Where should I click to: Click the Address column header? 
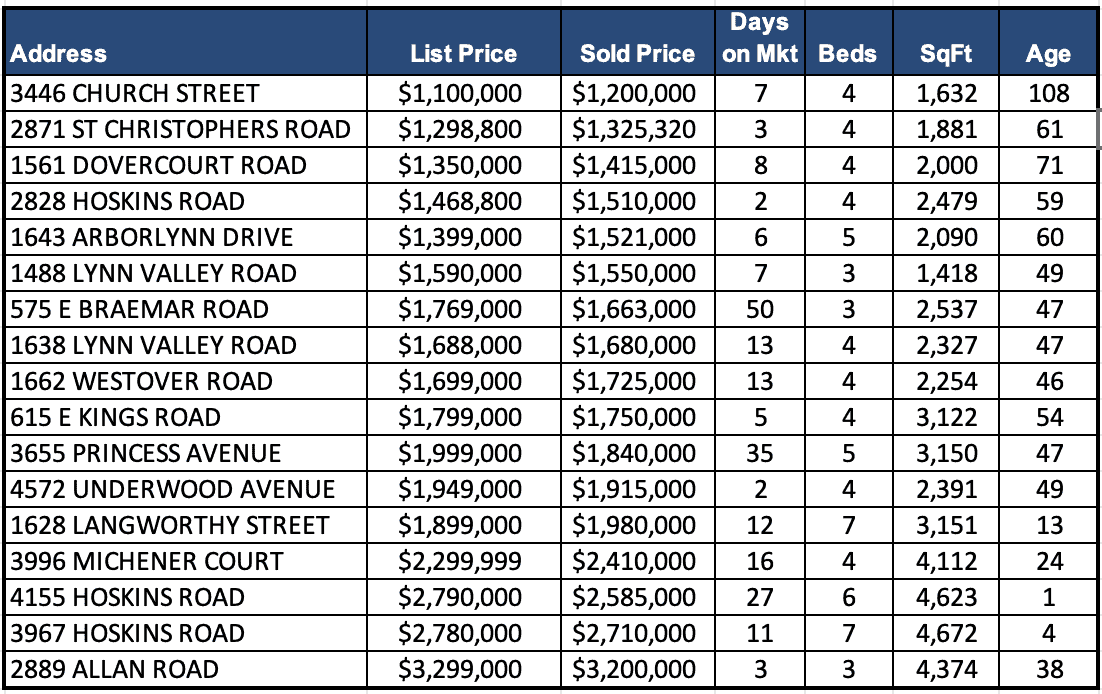pos(59,54)
